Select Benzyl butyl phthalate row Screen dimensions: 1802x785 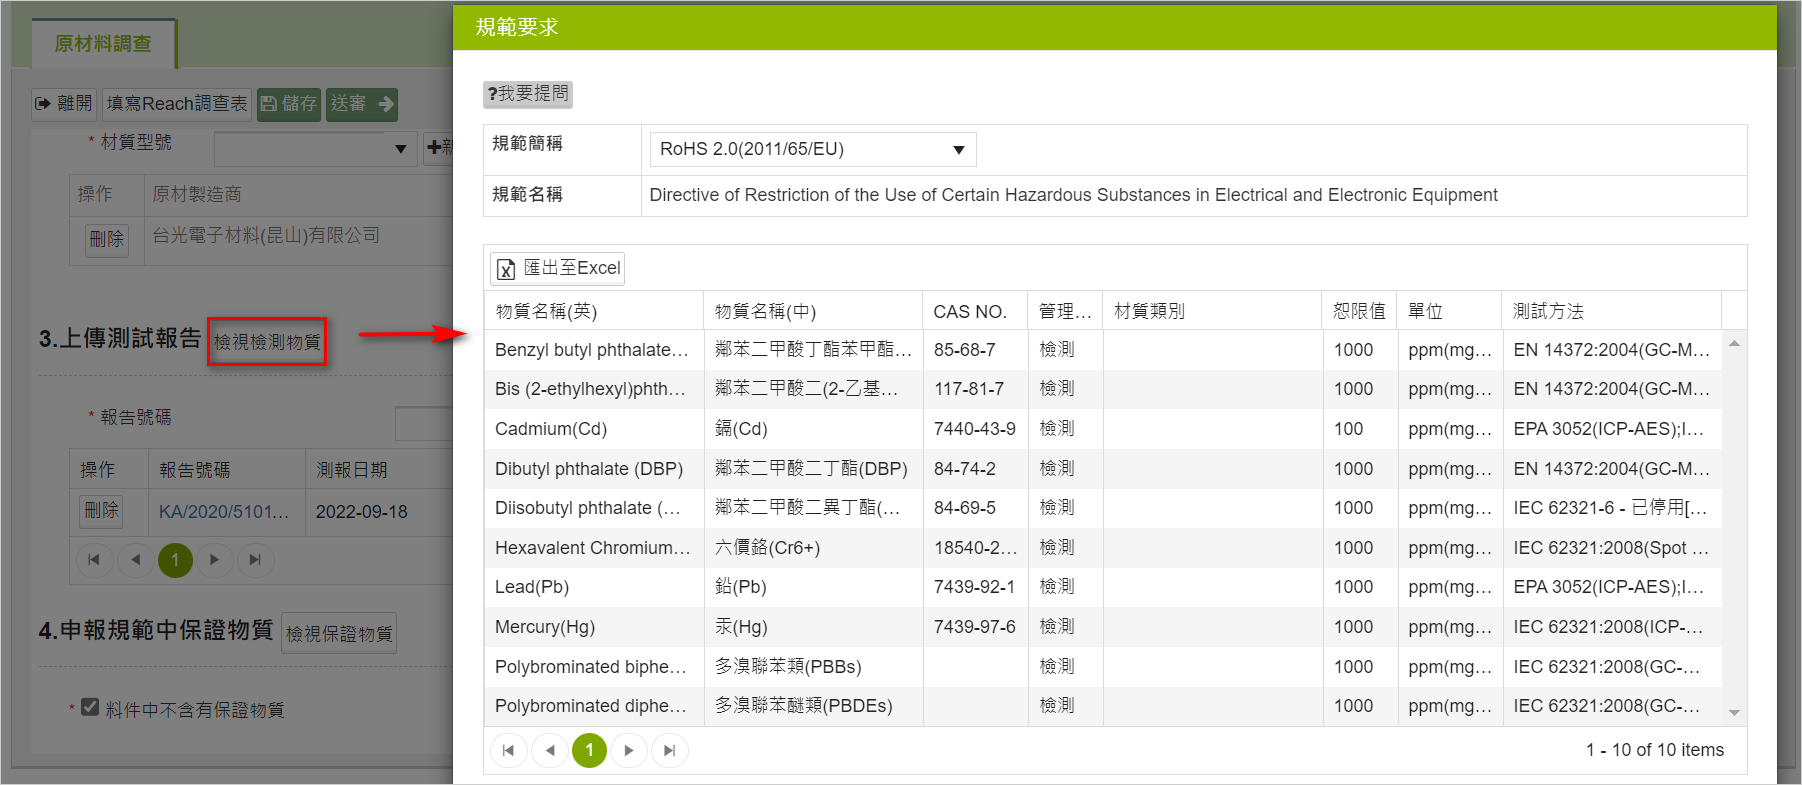coord(1103,350)
